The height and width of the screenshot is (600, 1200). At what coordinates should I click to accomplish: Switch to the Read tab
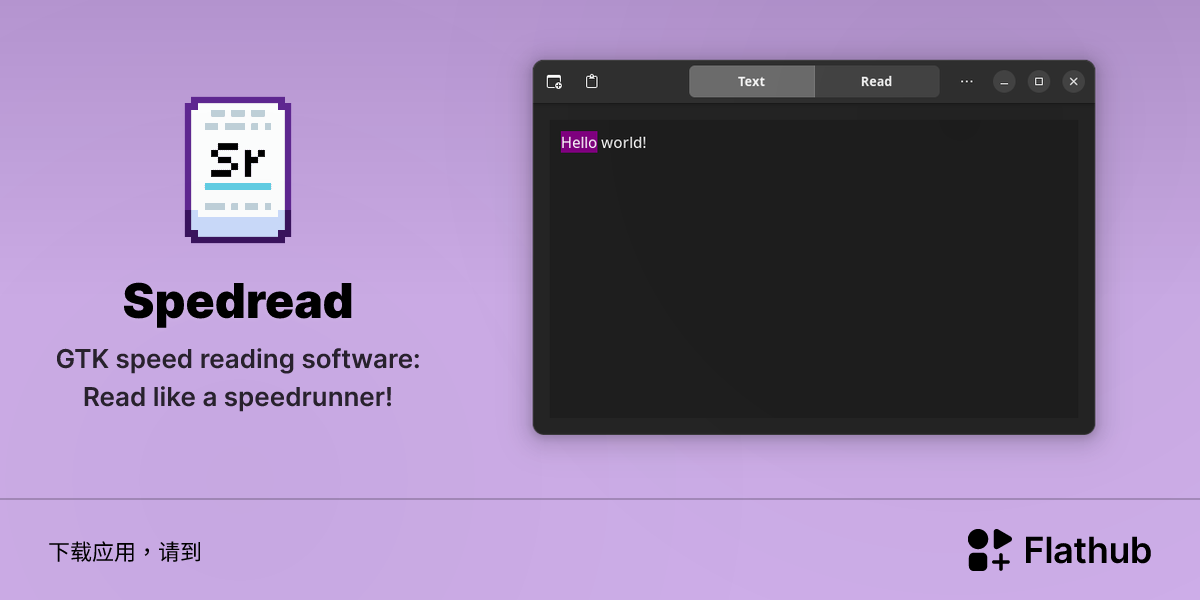[x=877, y=81]
